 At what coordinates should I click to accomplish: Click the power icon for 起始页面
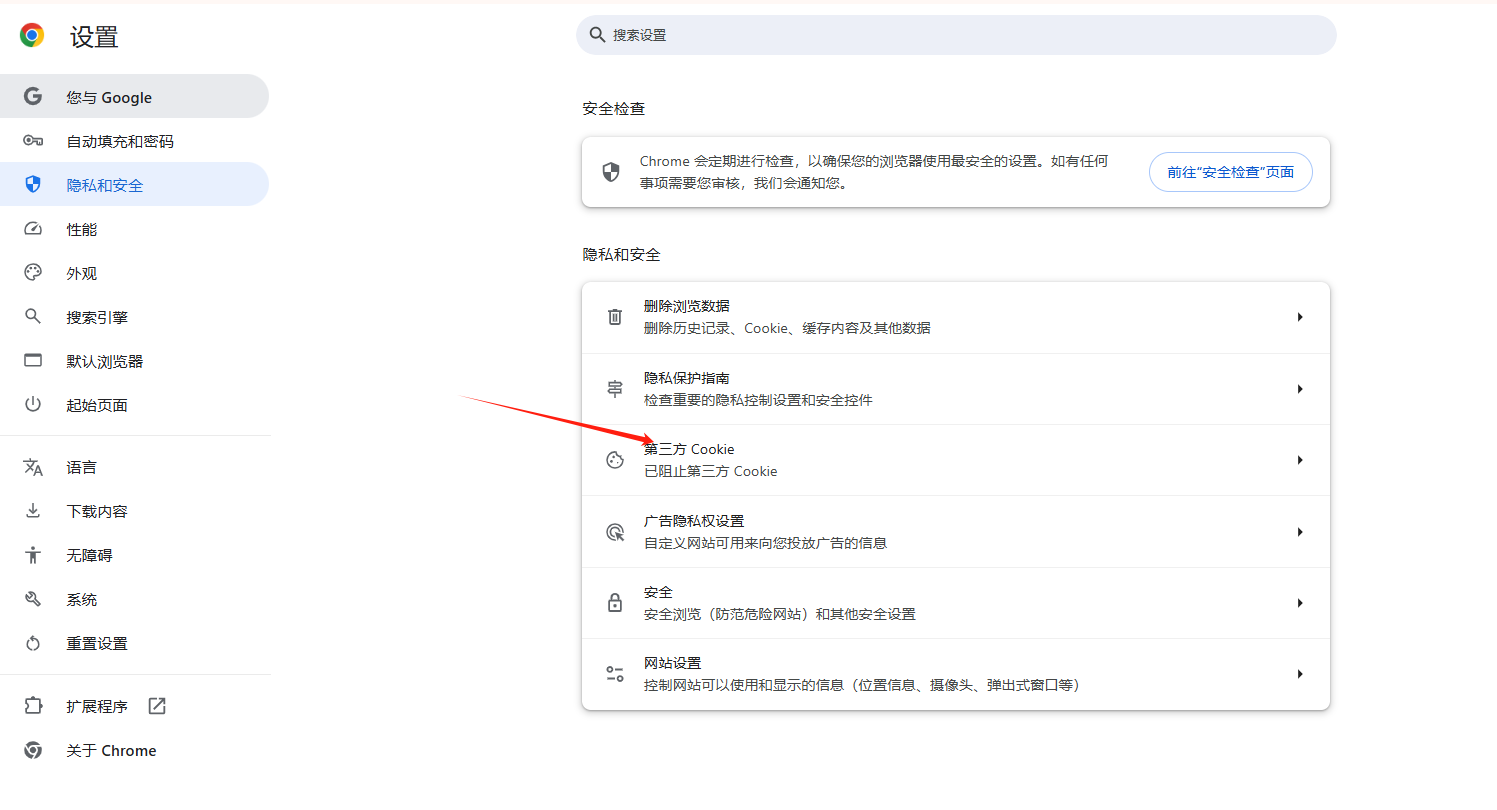click(x=33, y=405)
